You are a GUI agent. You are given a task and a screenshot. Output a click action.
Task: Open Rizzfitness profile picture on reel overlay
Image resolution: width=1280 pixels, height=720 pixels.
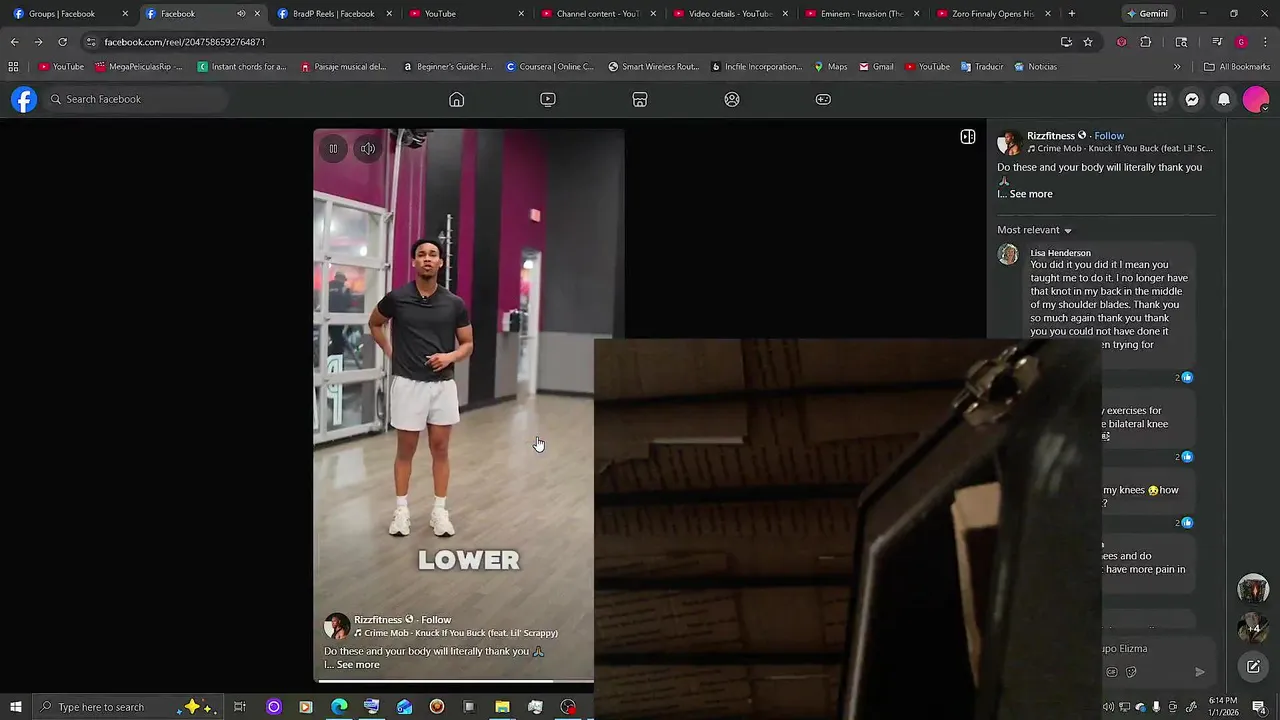[x=337, y=626]
